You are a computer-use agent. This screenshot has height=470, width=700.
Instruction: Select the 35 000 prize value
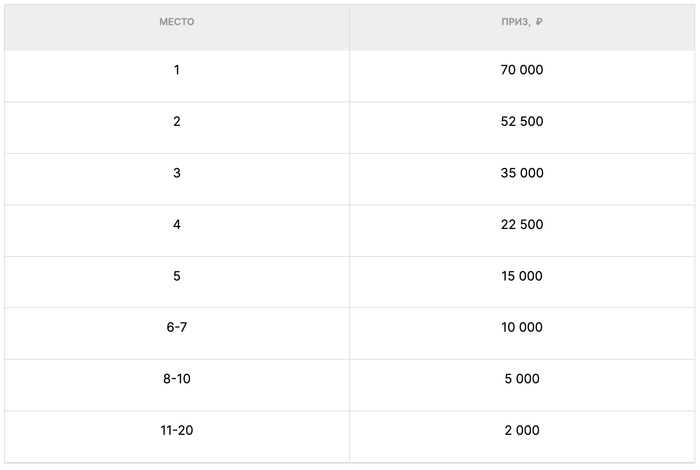[522, 173]
